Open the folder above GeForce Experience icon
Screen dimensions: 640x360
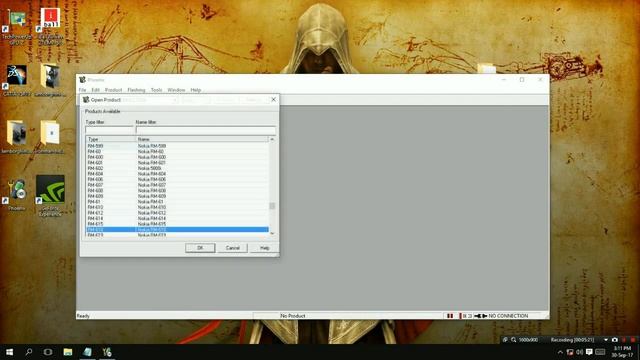pos(50,137)
